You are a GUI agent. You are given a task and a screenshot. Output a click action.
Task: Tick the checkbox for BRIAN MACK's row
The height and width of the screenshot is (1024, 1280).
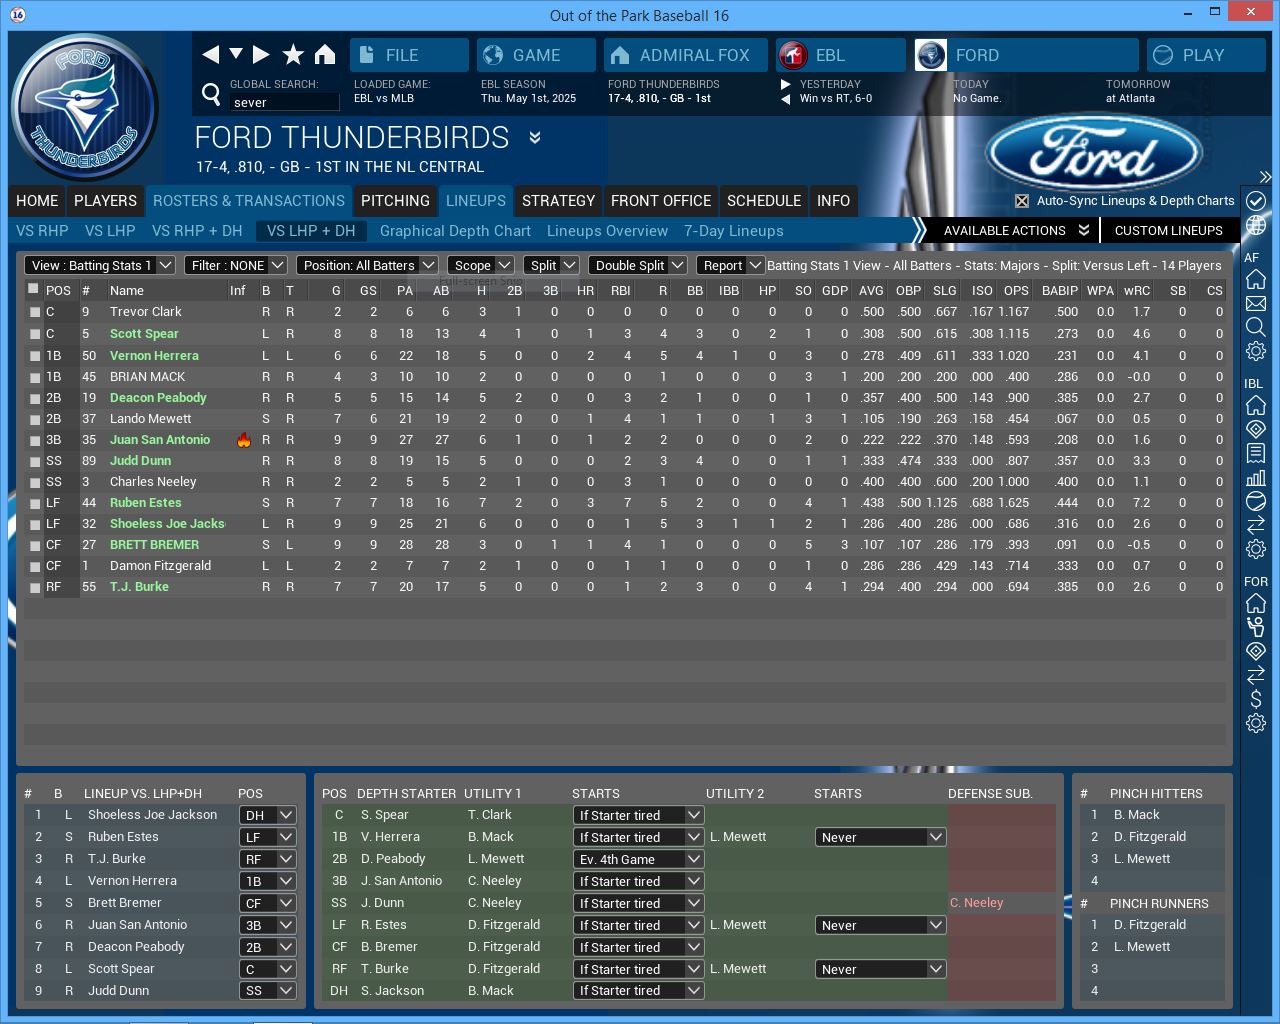click(35, 377)
